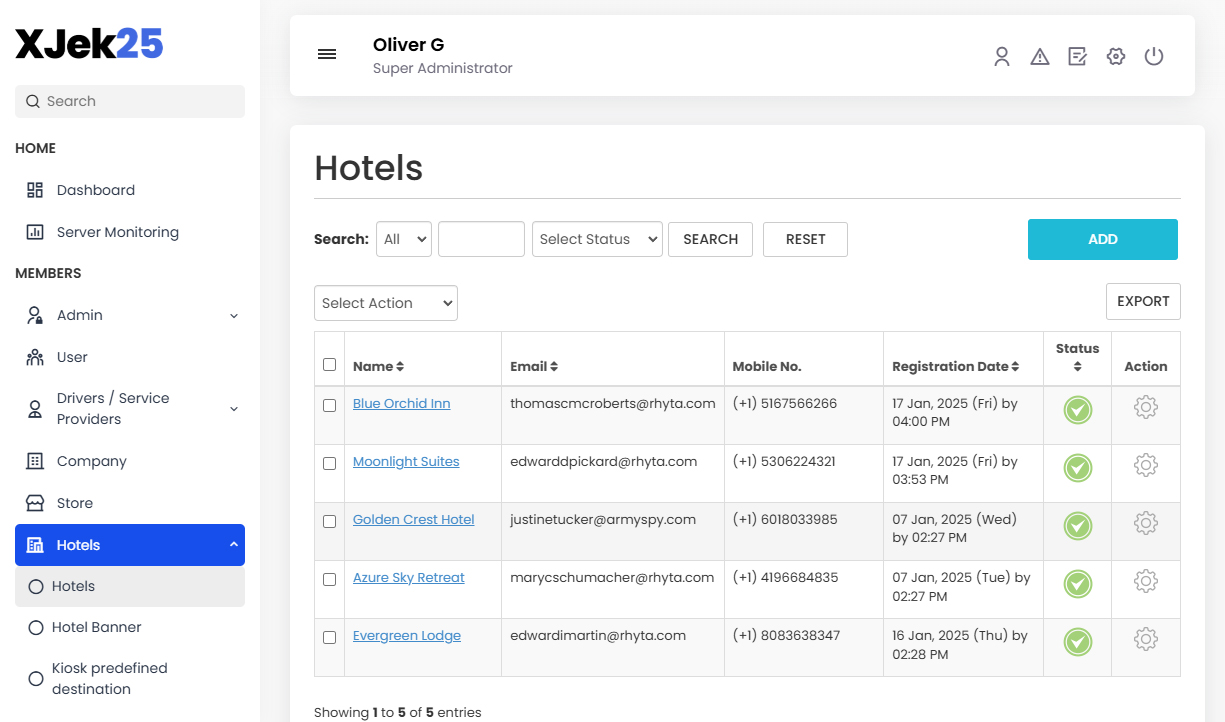Open the Golden Crest Hotel link
This screenshot has height=722, width=1225.
click(x=413, y=519)
